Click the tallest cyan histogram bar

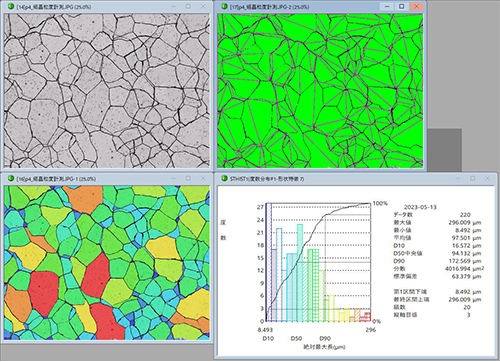click(x=300, y=273)
